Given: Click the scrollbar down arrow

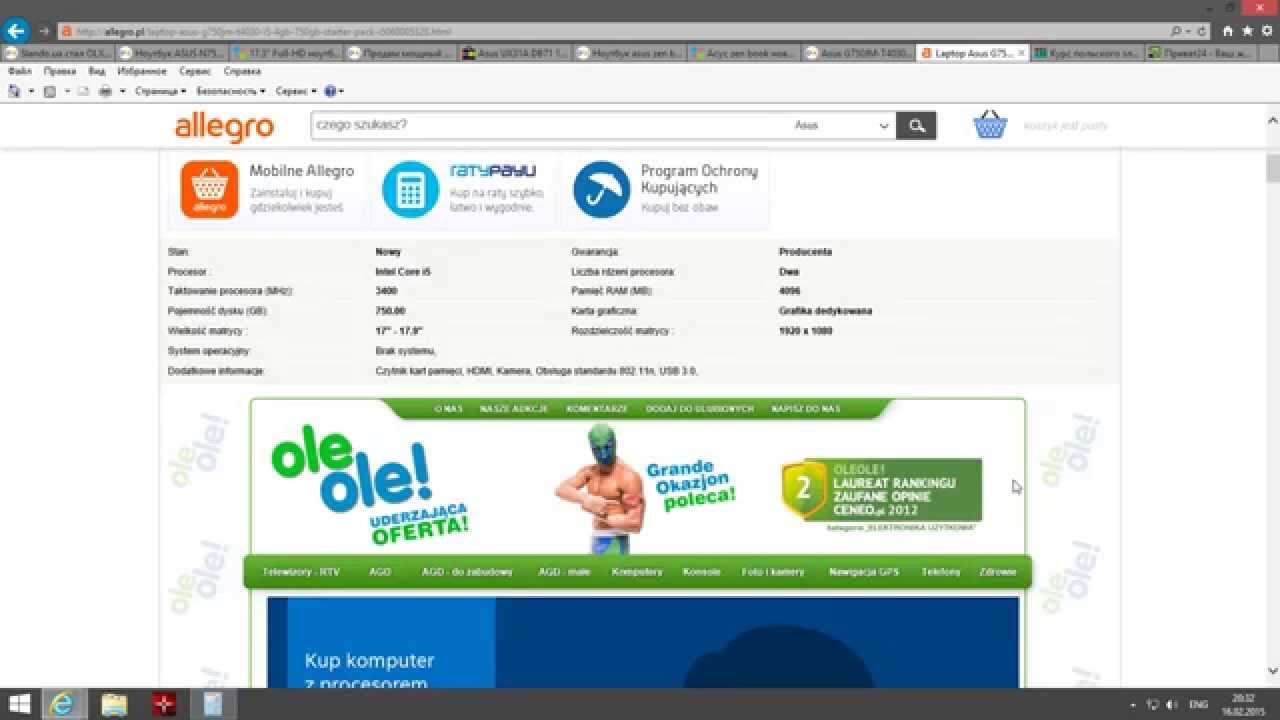Looking at the screenshot, I should click(1273, 672).
